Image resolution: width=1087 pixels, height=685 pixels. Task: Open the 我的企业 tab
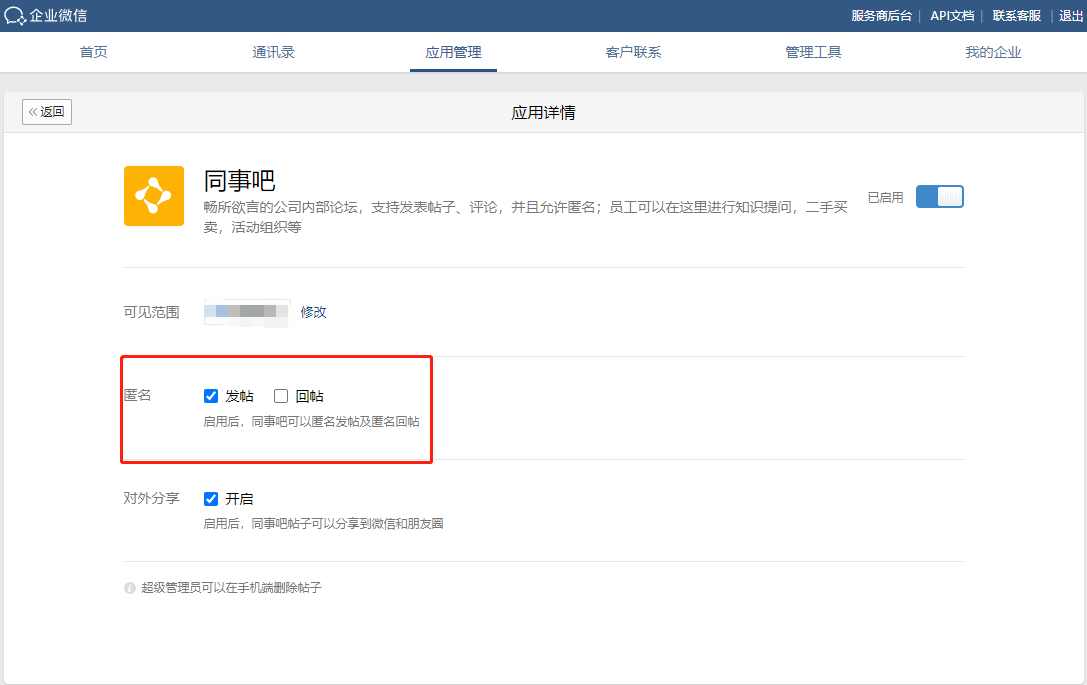(x=993, y=52)
